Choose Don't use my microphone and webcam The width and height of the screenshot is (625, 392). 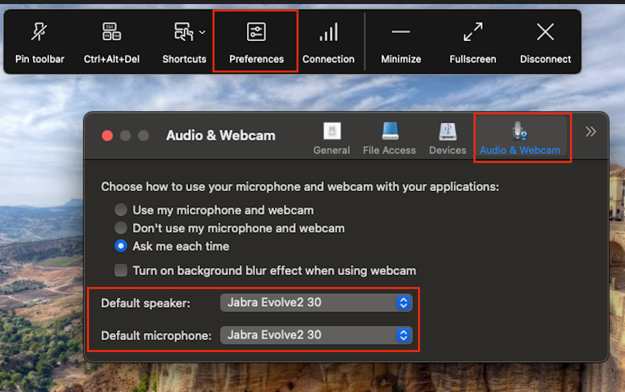tap(121, 228)
